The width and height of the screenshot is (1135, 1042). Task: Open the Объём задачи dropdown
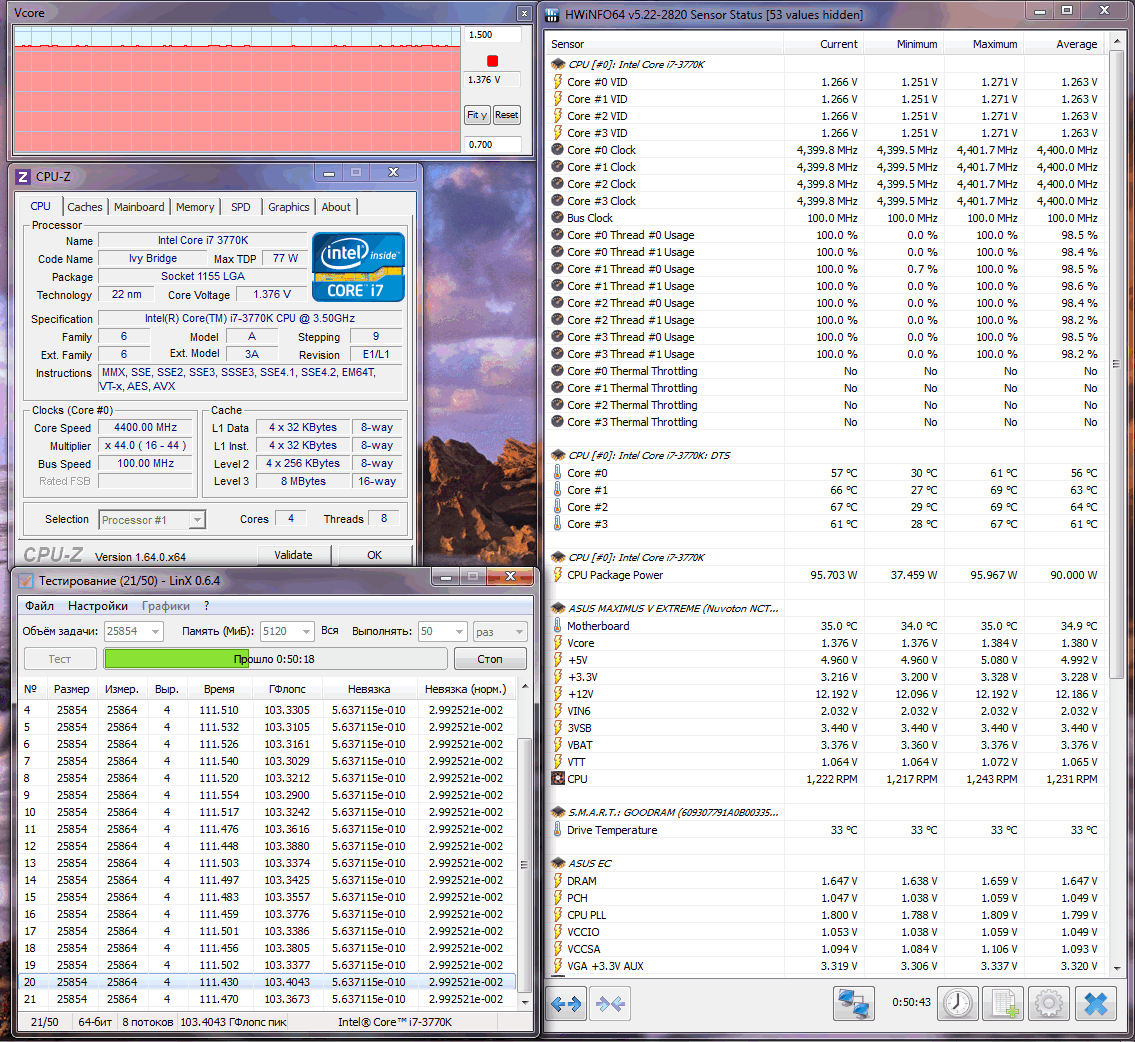point(134,632)
